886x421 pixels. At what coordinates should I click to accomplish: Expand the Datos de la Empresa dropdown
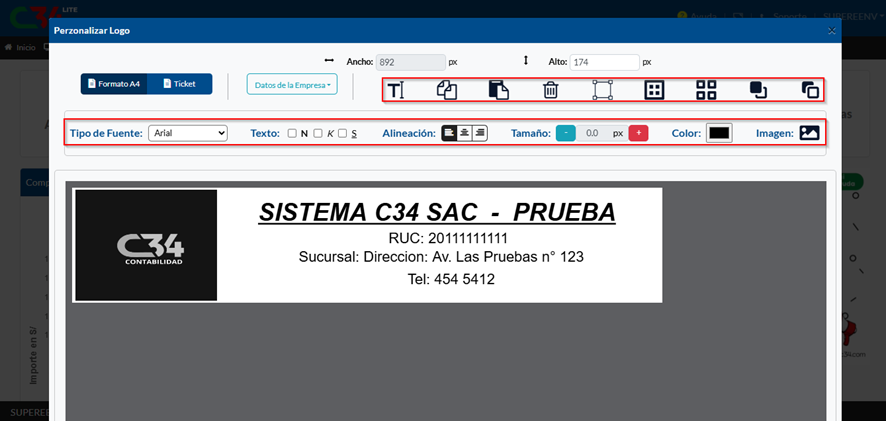tap(292, 85)
